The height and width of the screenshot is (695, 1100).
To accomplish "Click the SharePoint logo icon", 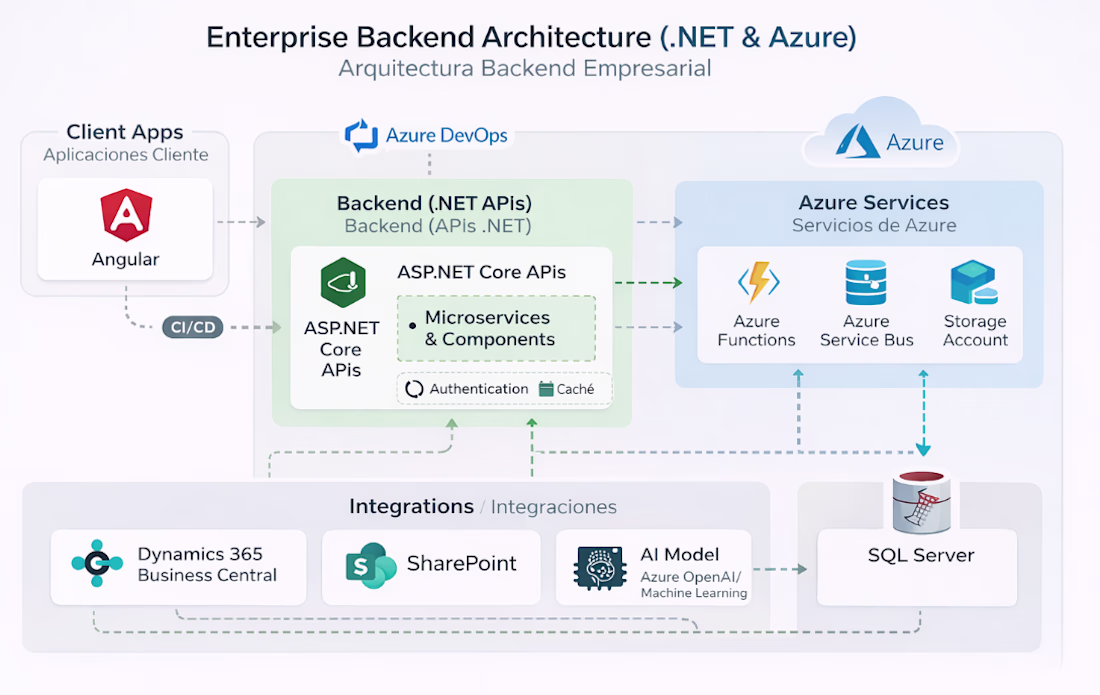I will point(370,565).
